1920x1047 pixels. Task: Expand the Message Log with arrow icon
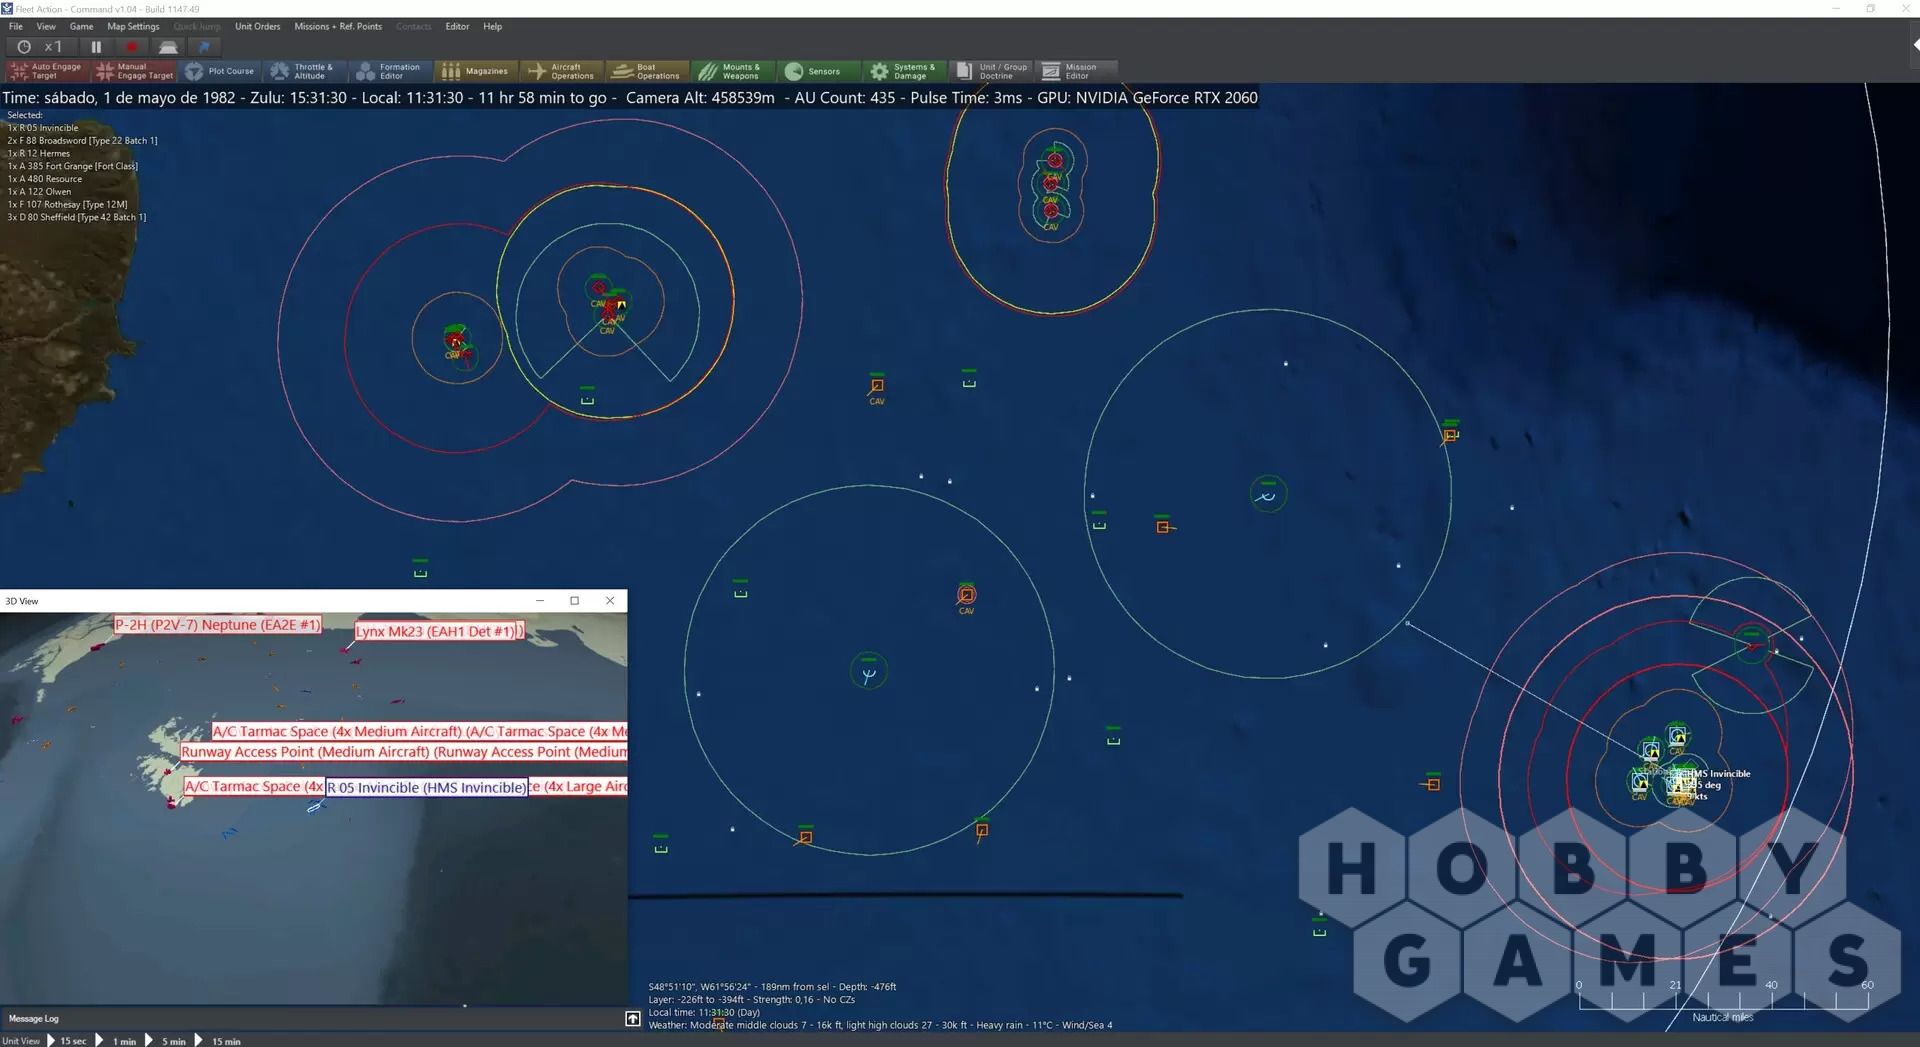(x=633, y=1018)
